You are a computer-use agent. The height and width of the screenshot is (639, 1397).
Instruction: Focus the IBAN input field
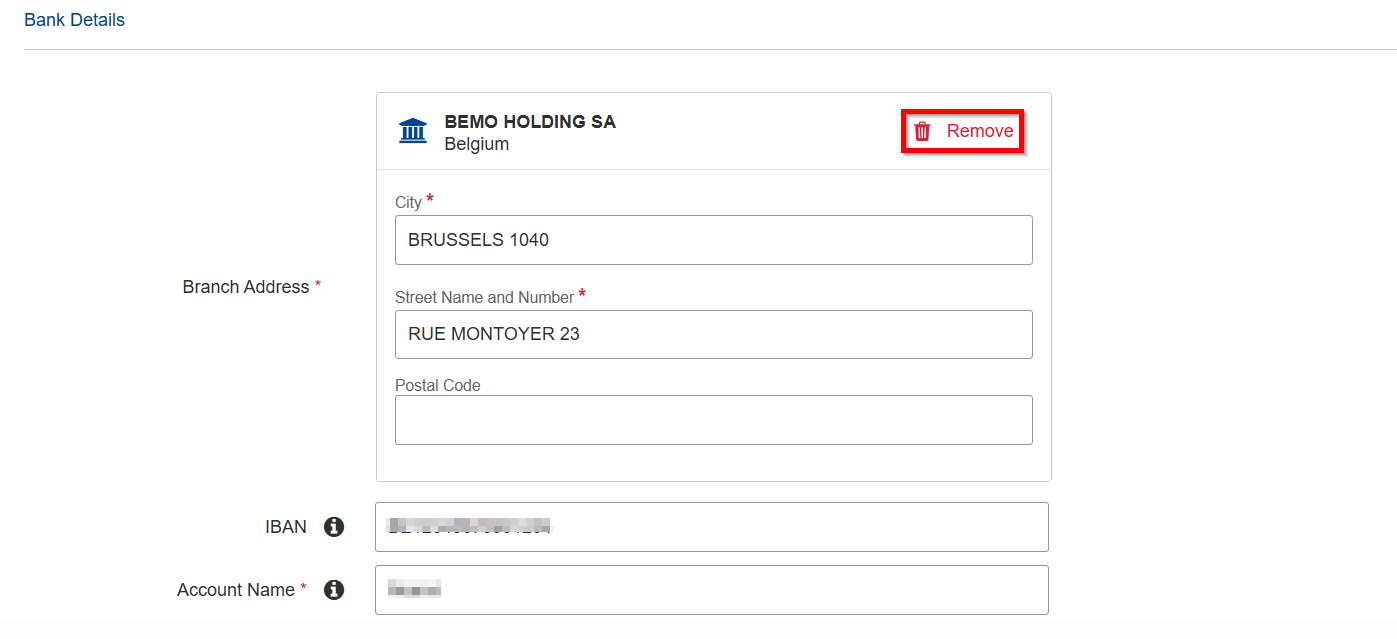(x=711, y=527)
